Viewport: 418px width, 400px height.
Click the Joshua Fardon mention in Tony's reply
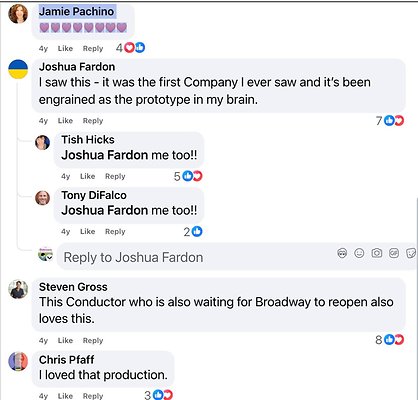[104, 210]
